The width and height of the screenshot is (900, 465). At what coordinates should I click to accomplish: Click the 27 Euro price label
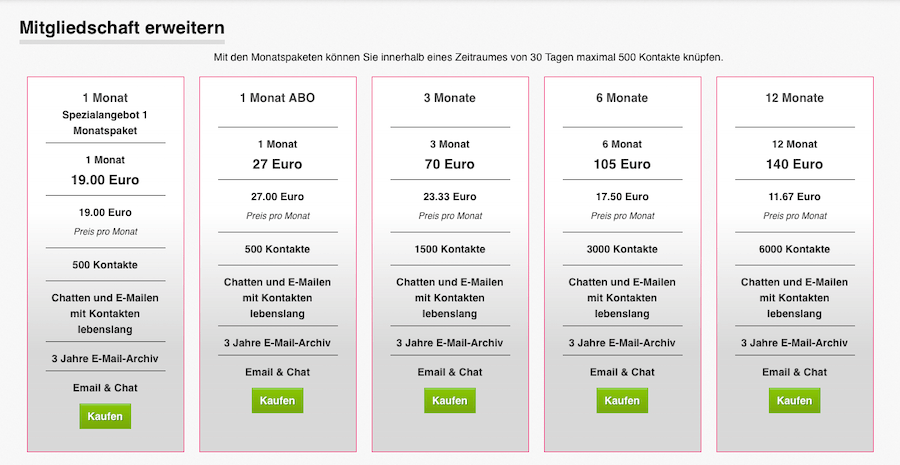coord(277,164)
